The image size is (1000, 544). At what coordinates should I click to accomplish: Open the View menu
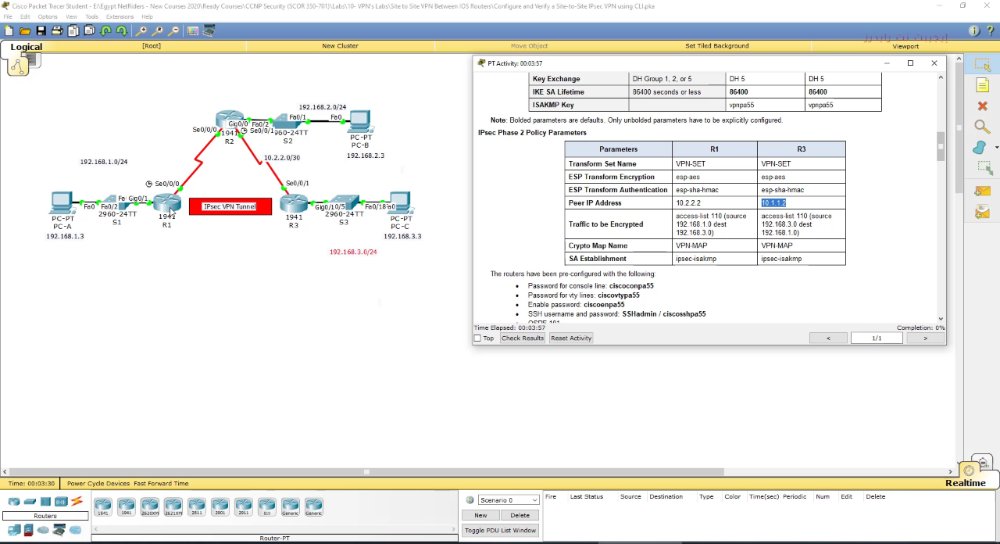(71, 17)
